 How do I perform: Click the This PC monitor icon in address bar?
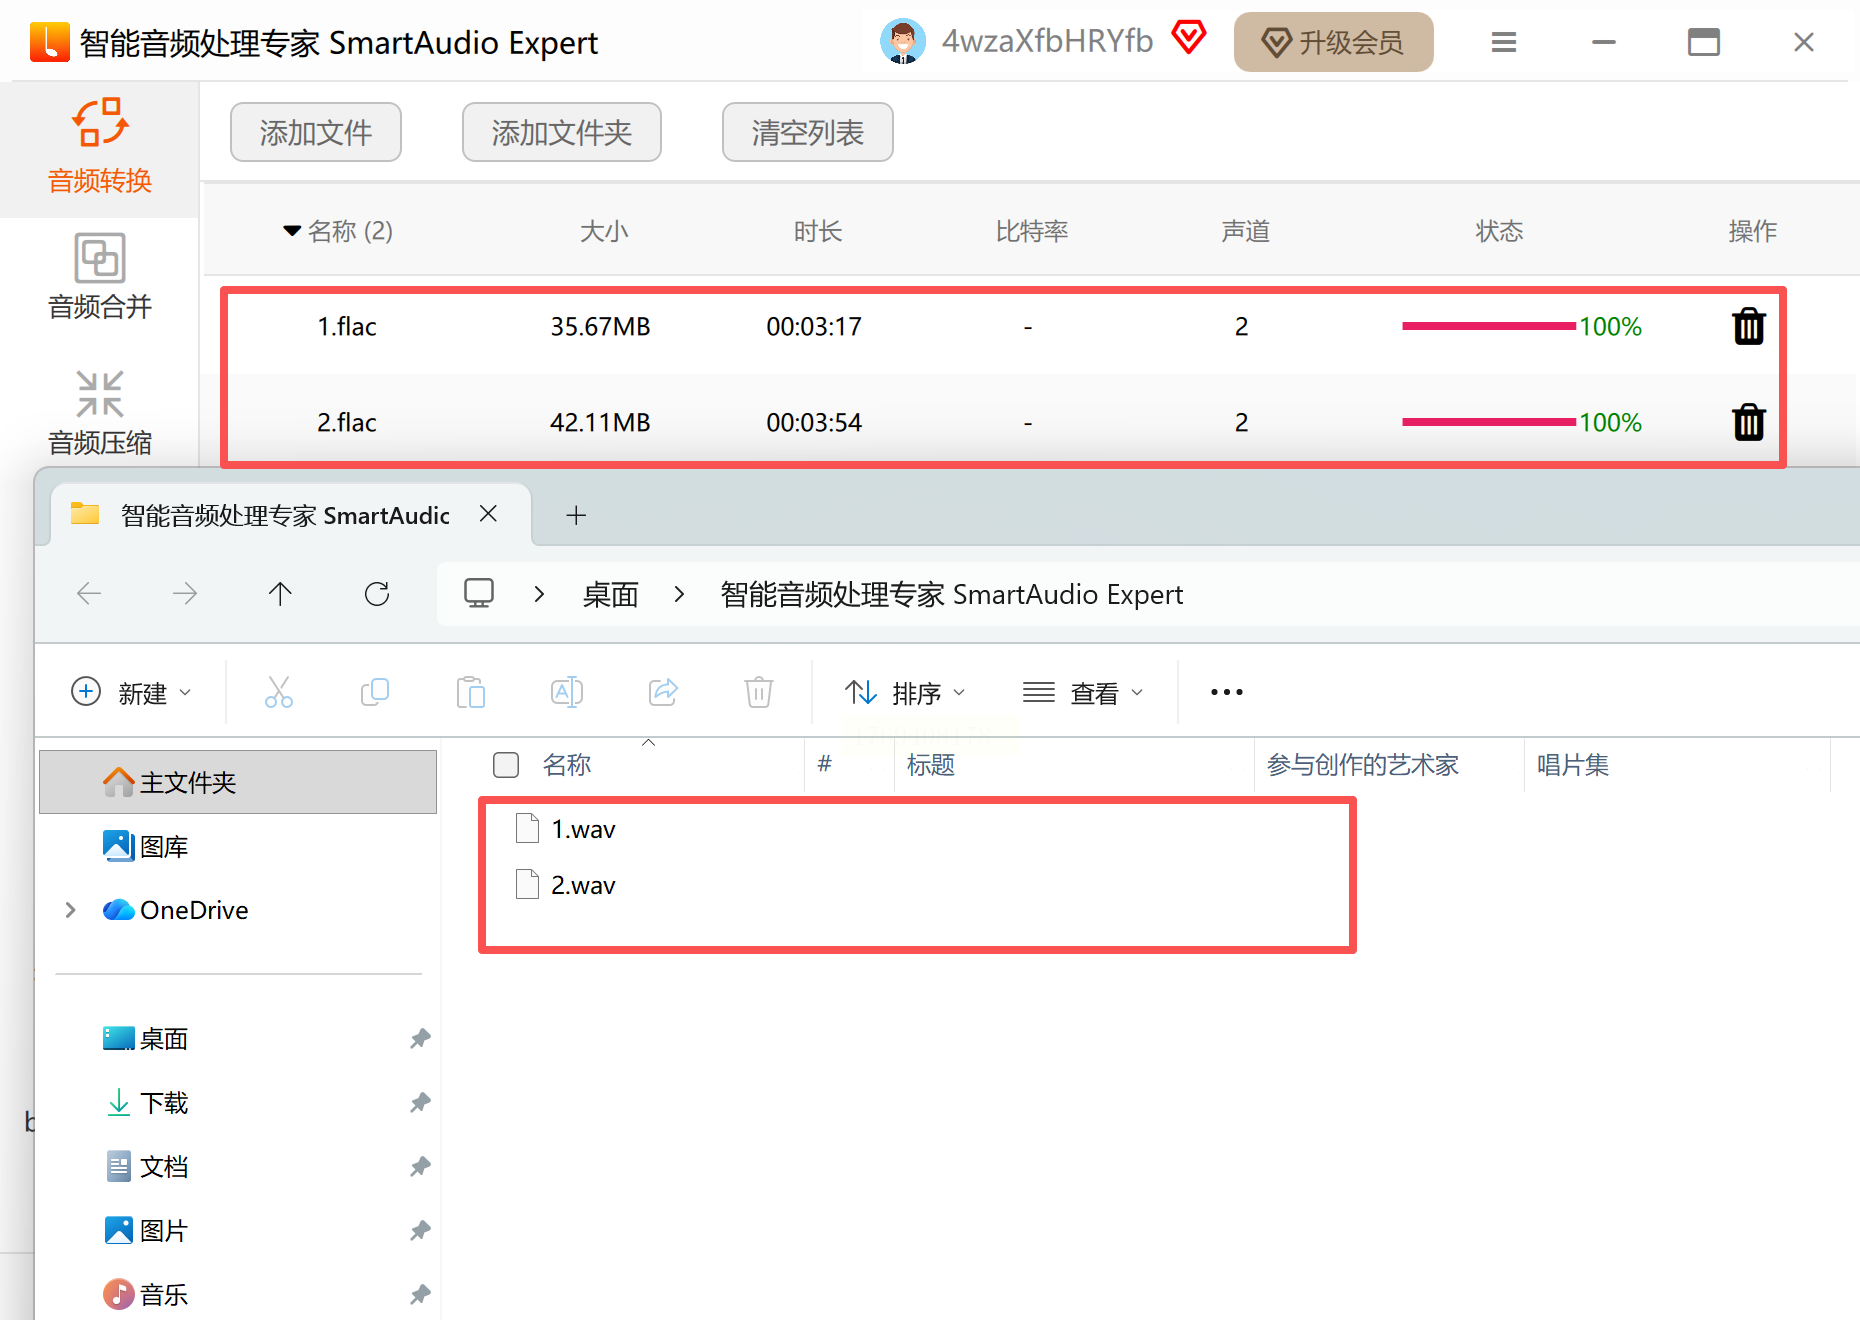tap(479, 594)
